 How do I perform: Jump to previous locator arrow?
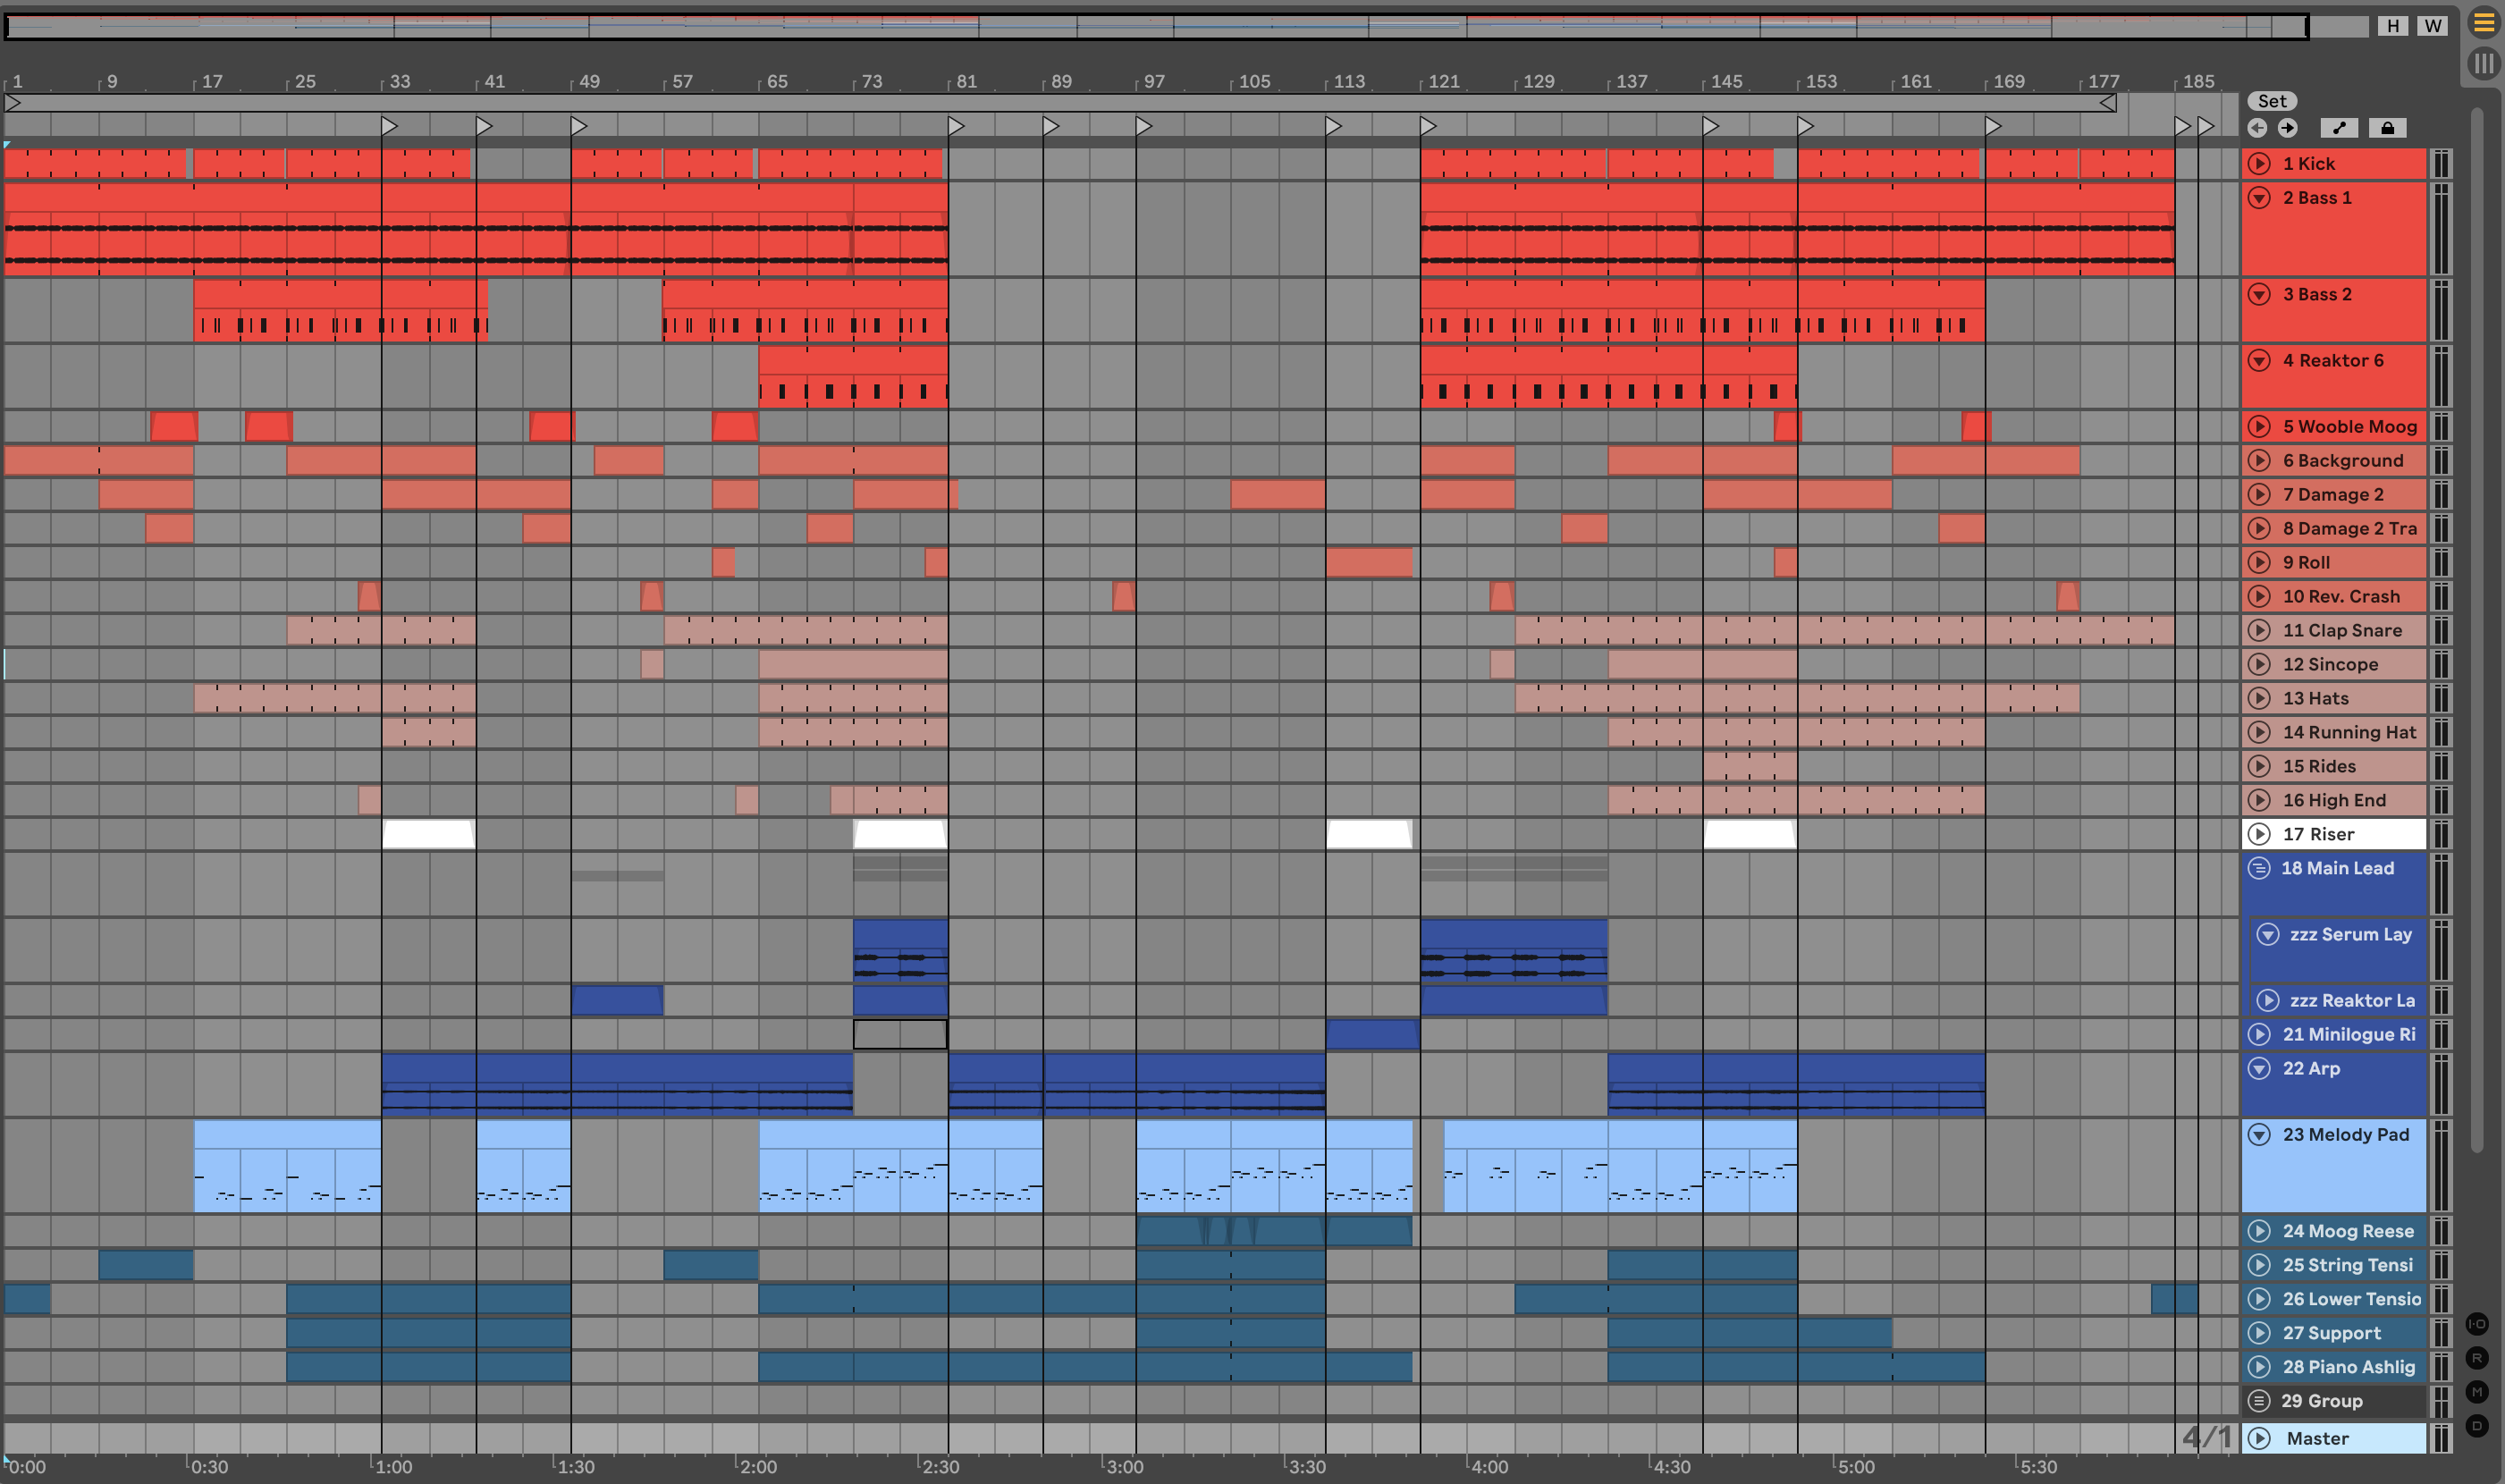(x=2257, y=128)
